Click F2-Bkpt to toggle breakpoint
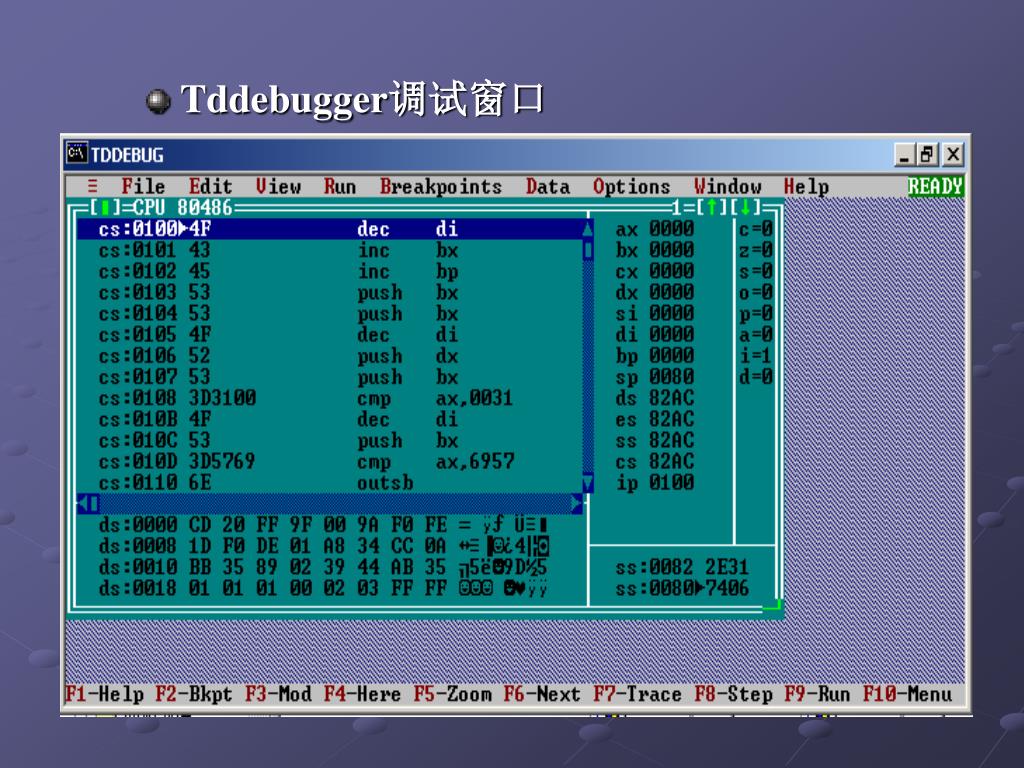Viewport: 1024px width, 768px height. pos(193,694)
